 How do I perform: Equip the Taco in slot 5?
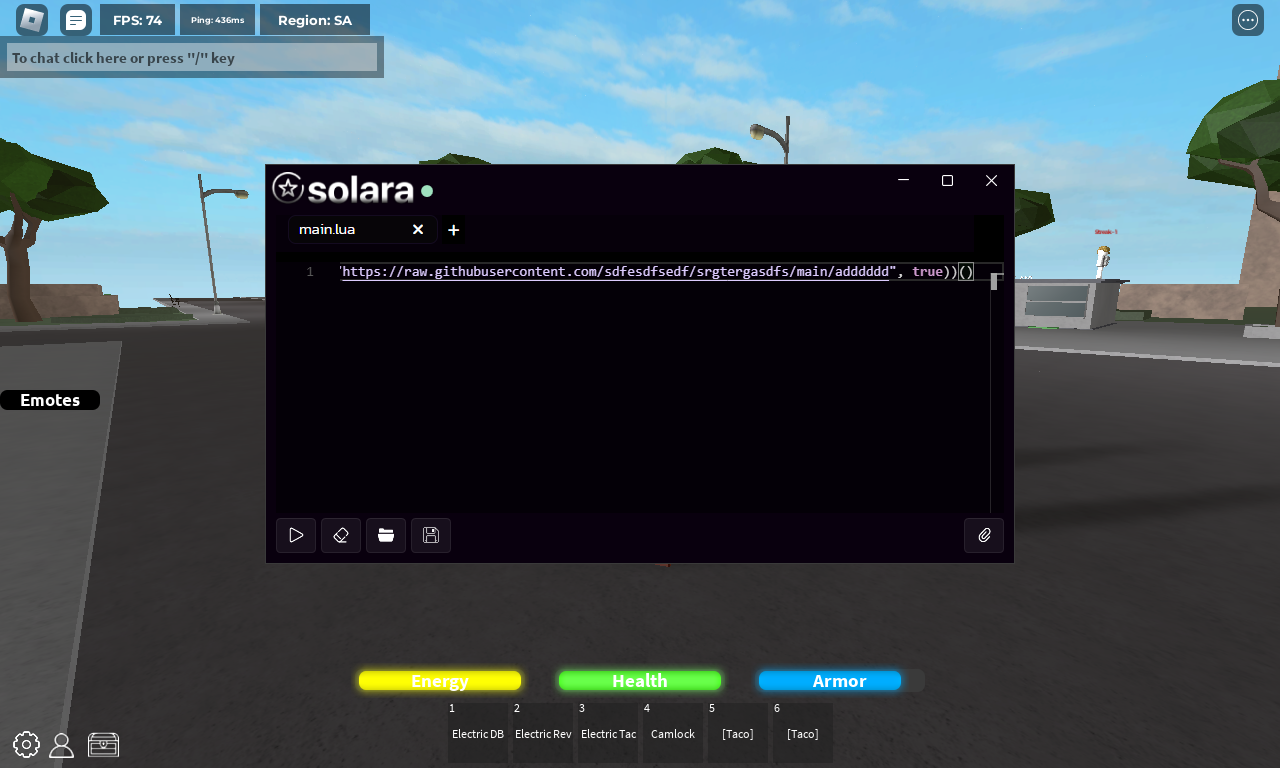pos(738,733)
